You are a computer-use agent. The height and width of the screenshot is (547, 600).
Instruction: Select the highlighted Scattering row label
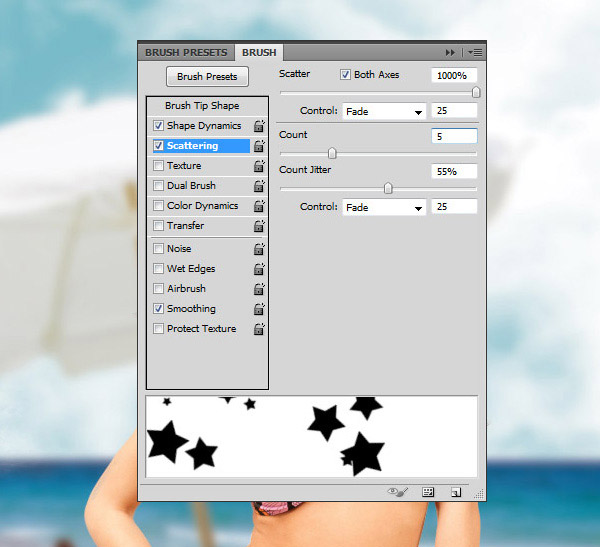point(192,146)
